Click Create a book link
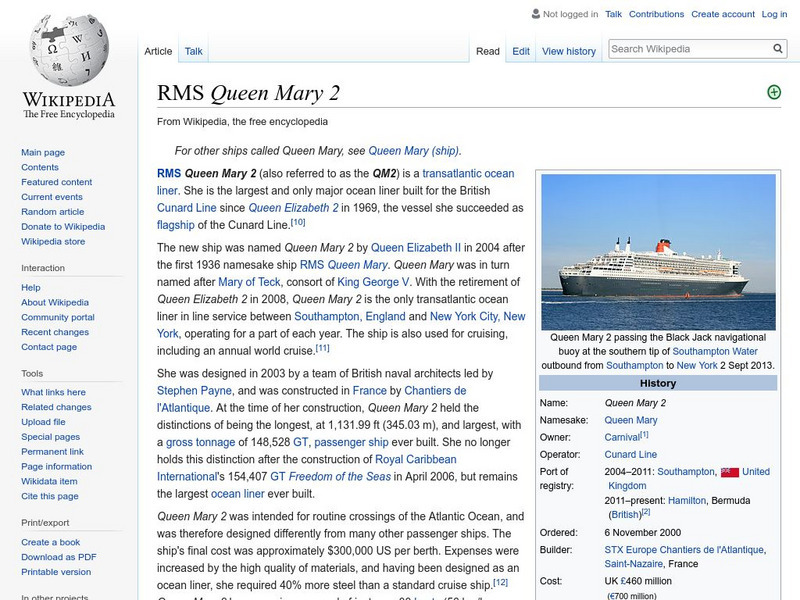This screenshot has height=600, width=800. coord(51,542)
